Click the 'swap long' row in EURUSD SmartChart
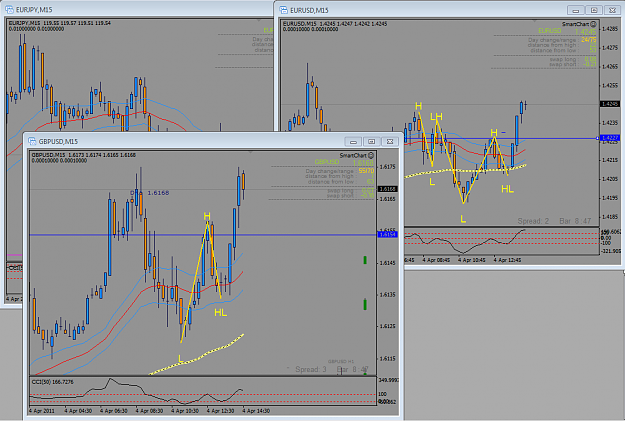Image resolution: width=625 pixels, height=421 pixels. point(573,59)
